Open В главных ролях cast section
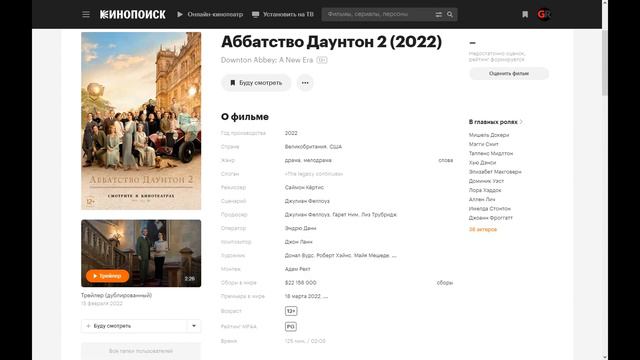This screenshot has width=640, height=360. coord(496,122)
